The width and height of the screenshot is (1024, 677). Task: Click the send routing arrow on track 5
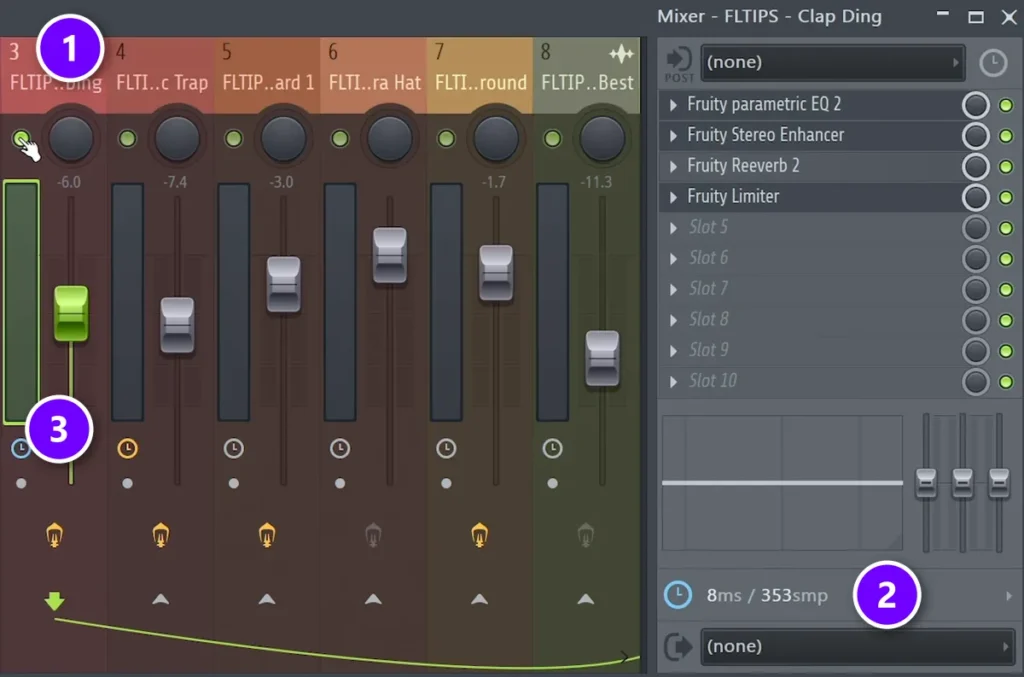(267, 599)
